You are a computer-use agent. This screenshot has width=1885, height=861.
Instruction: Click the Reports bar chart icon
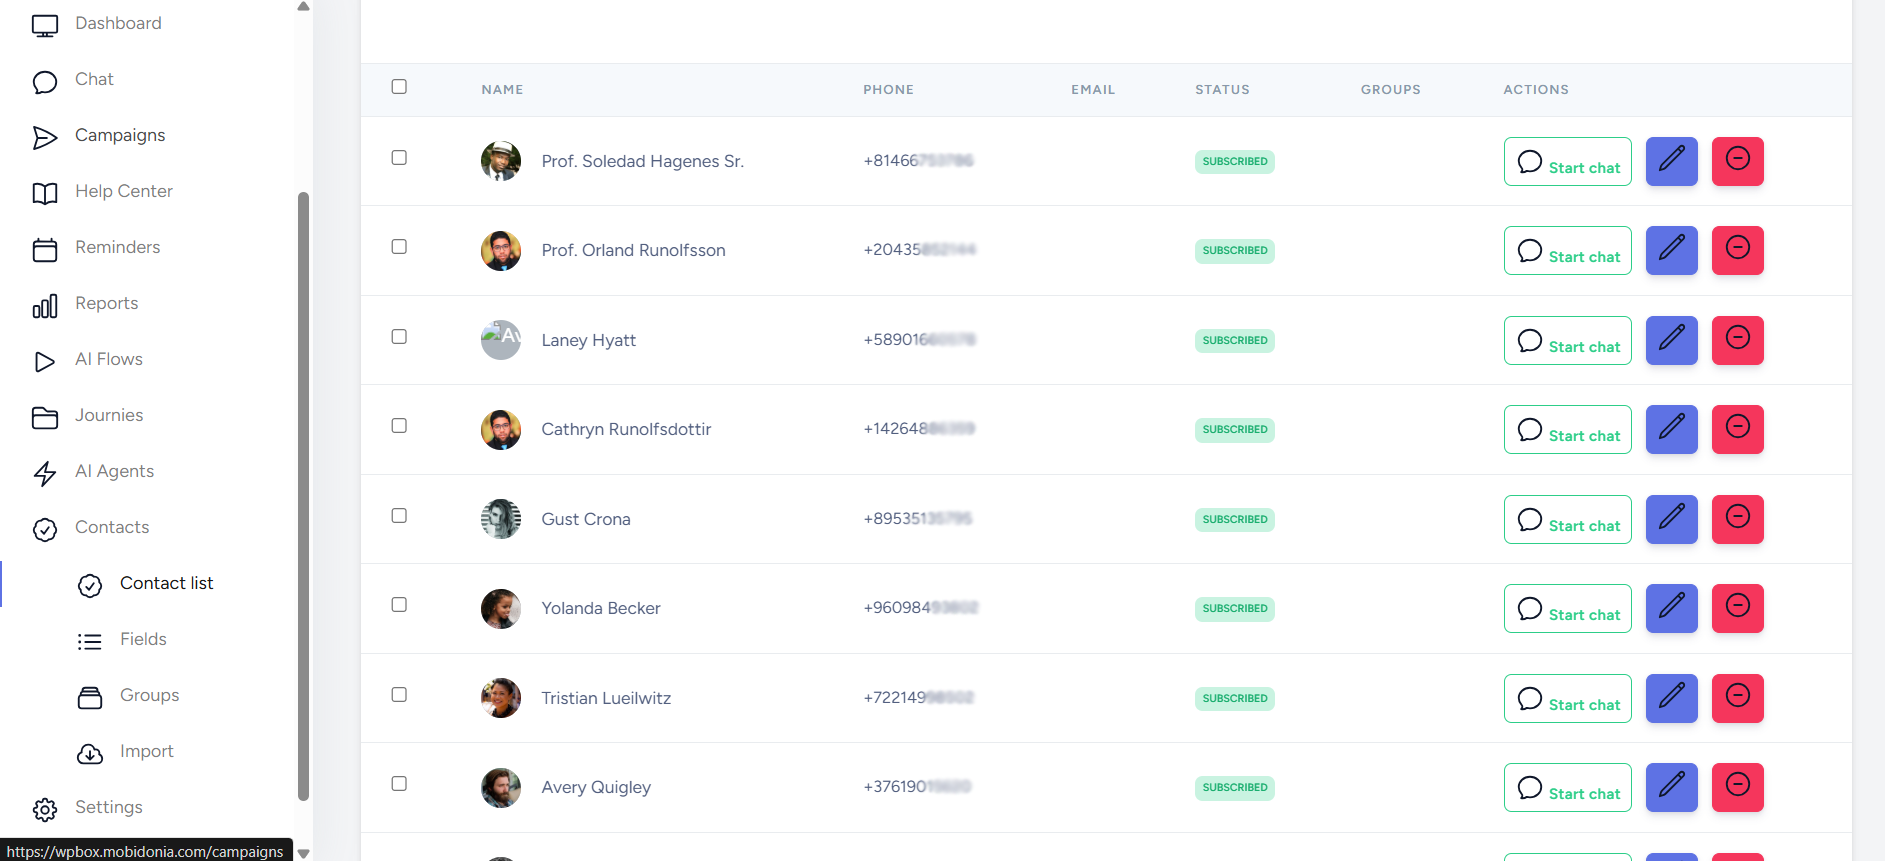coord(44,305)
